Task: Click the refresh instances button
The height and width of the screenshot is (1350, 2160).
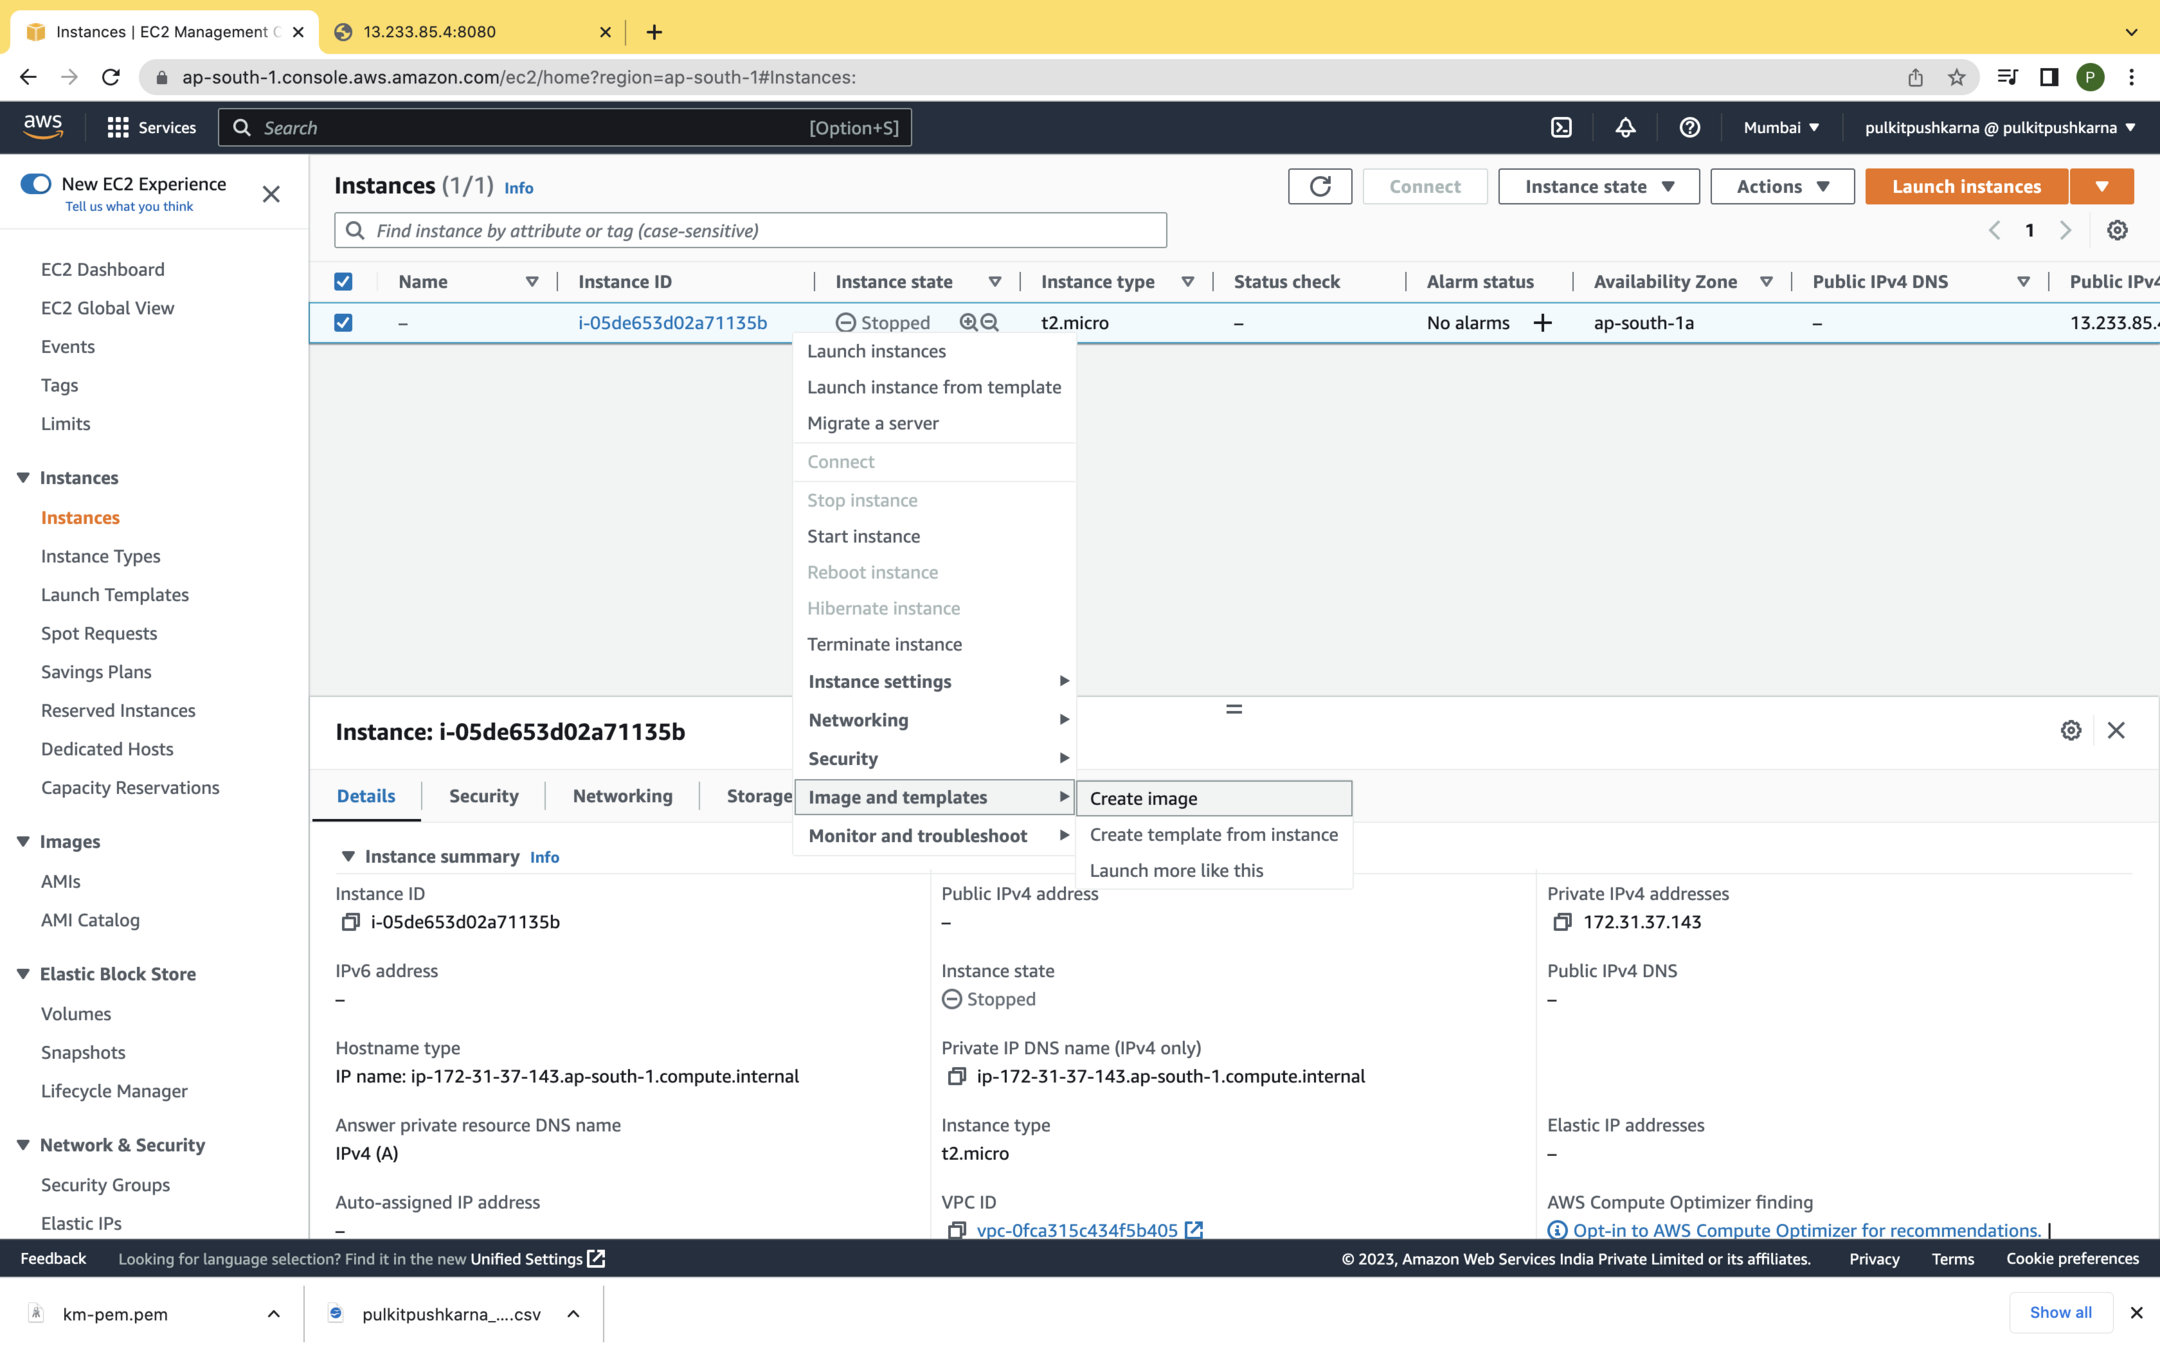Action: pyautogui.click(x=1319, y=186)
